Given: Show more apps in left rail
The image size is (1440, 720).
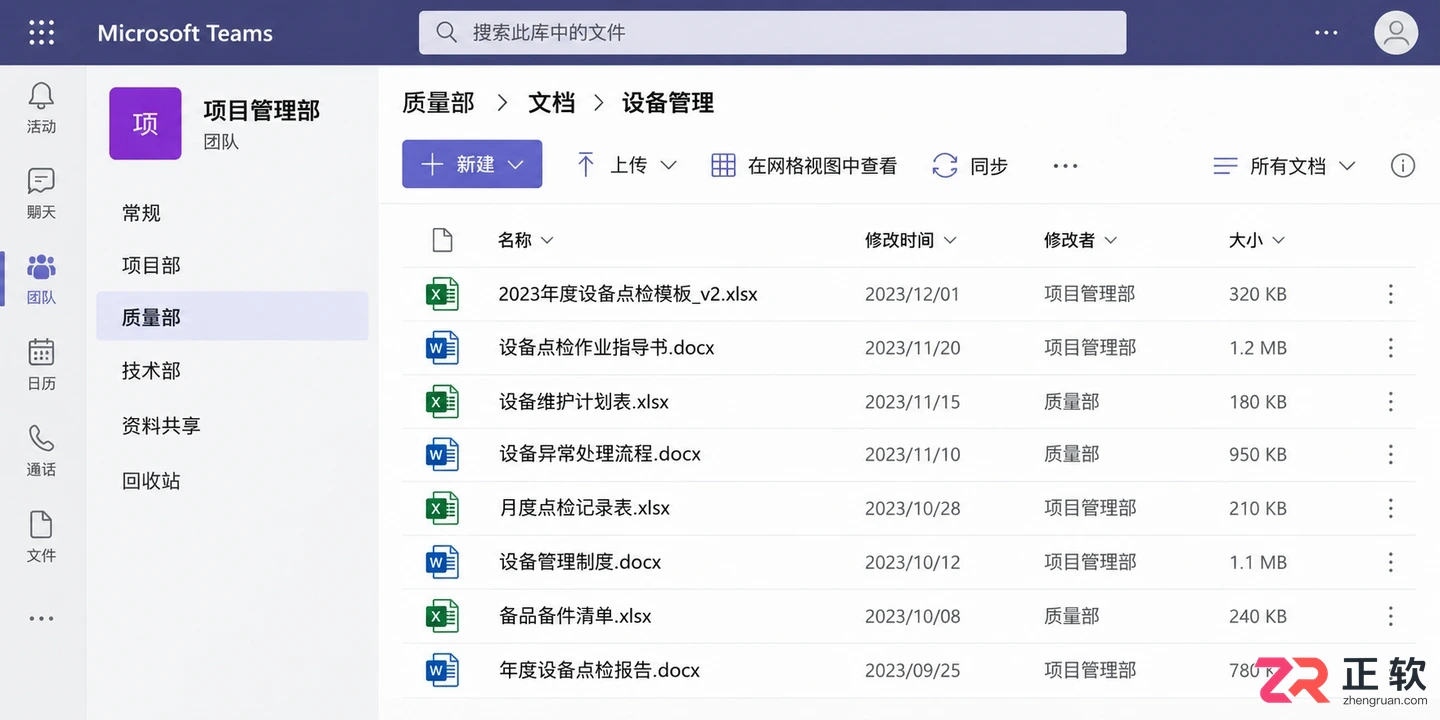Looking at the screenshot, I should 41,618.
